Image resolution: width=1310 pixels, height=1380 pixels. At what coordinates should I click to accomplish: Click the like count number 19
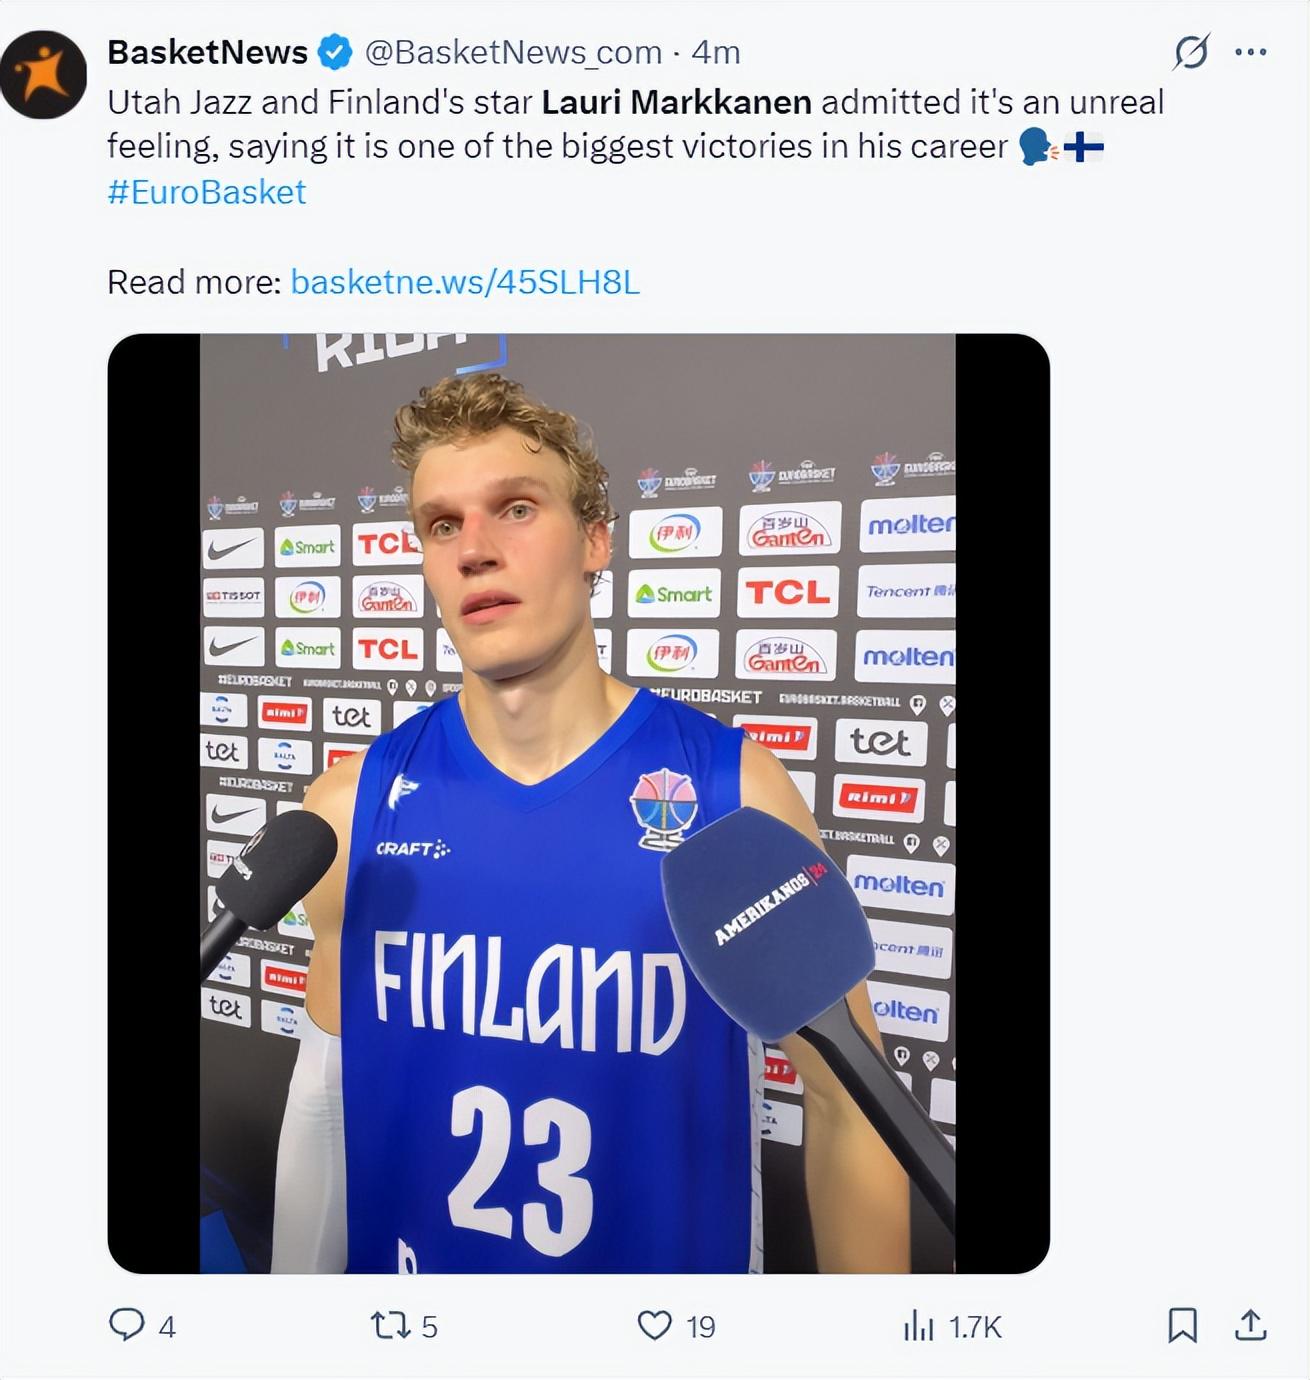click(x=700, y=1327)
